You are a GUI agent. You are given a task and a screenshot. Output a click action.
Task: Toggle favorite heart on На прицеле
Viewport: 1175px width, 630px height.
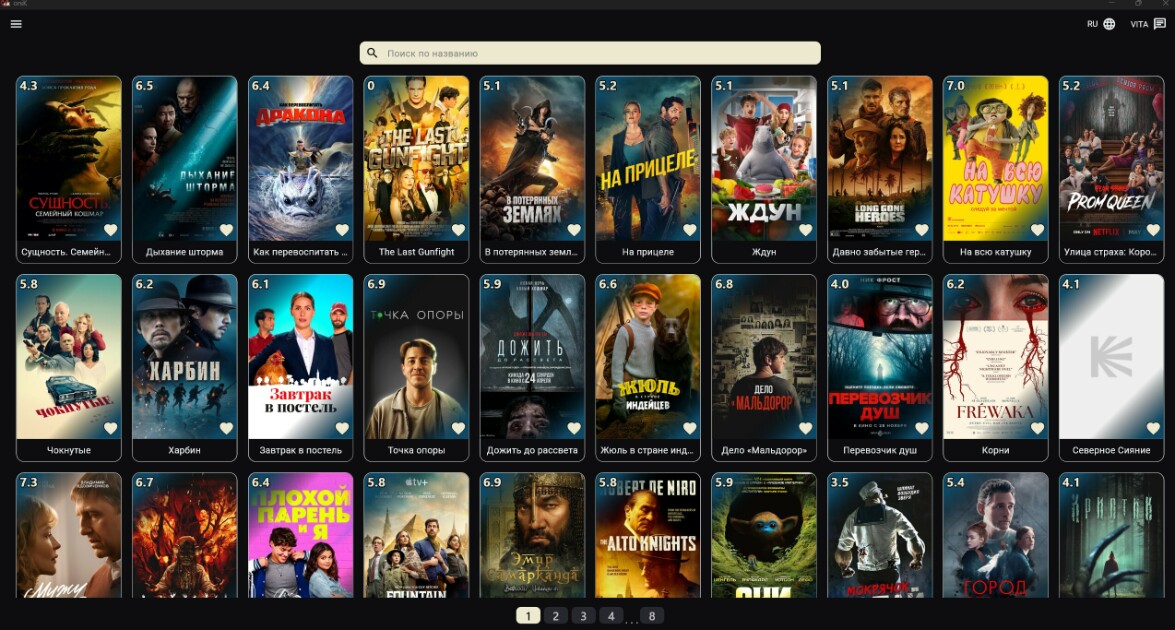coord(690,230)
